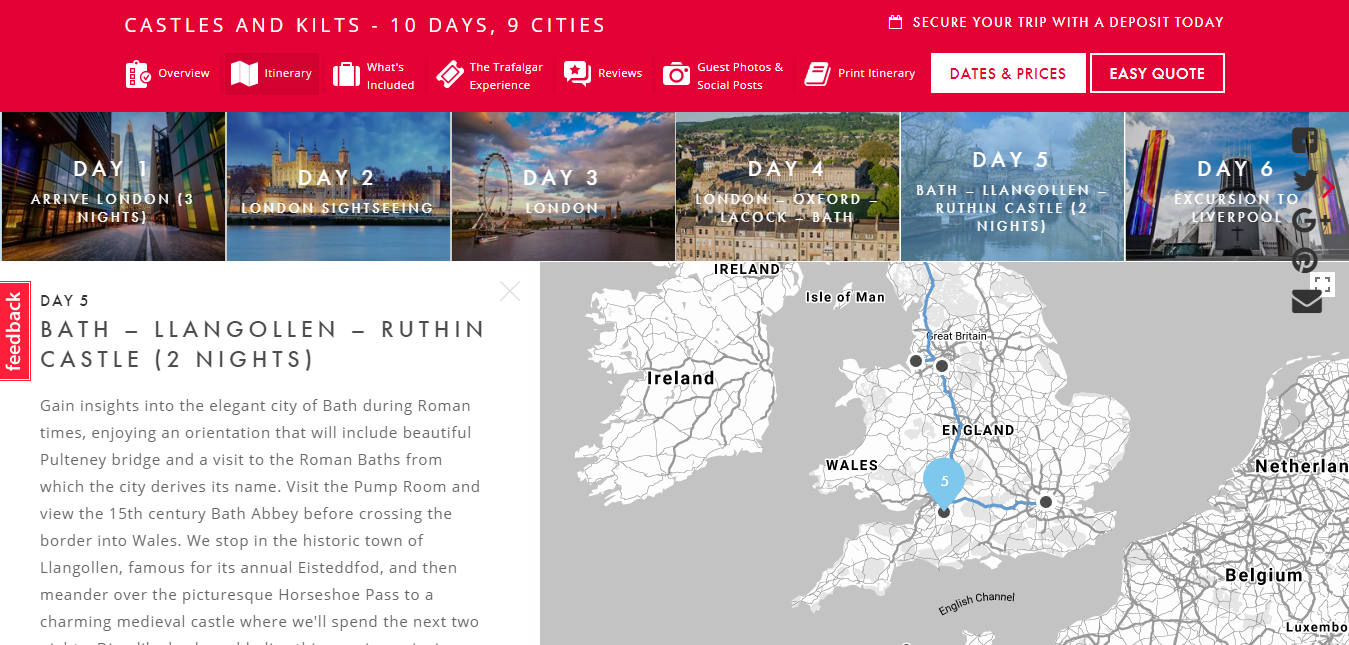Click Print Itinerary

[x=860, y=74]
